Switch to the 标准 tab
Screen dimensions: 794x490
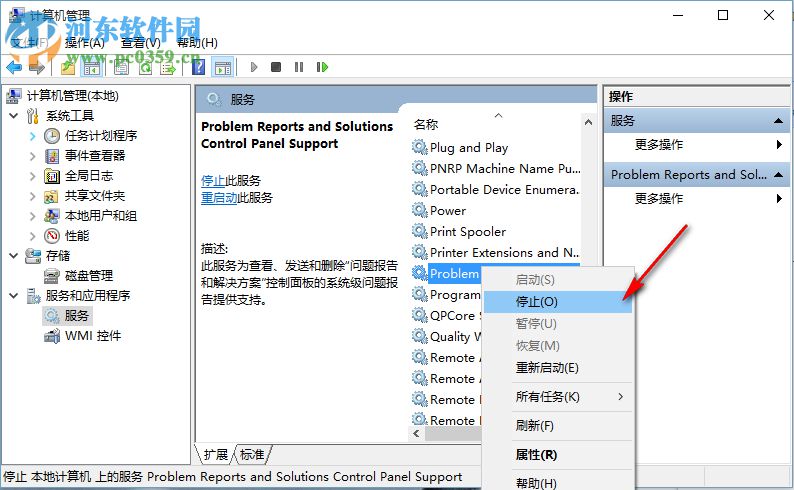click(252, 455)
